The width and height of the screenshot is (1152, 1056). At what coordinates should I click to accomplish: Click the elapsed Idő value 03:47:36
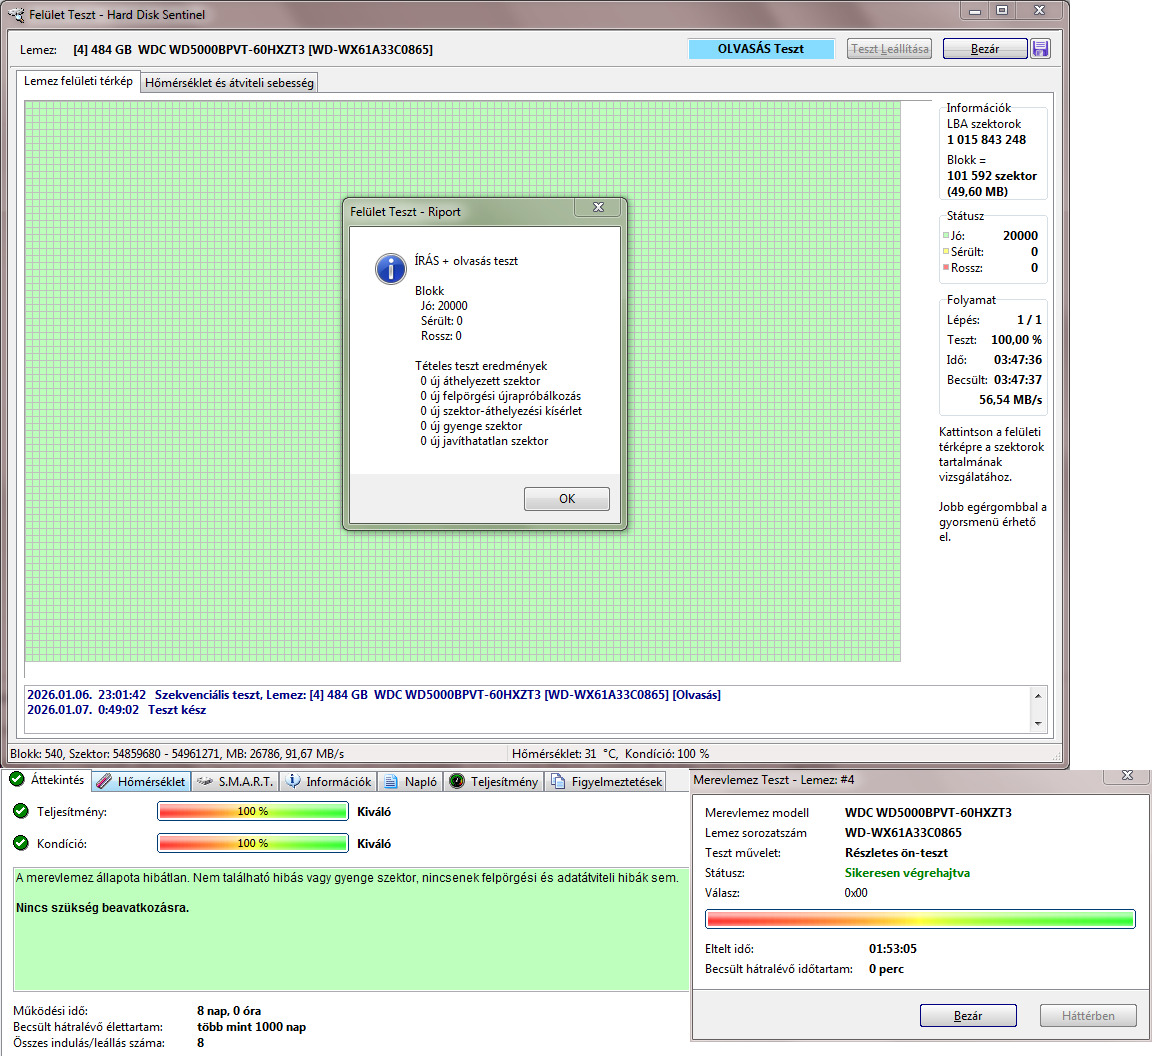point(1018,359)
